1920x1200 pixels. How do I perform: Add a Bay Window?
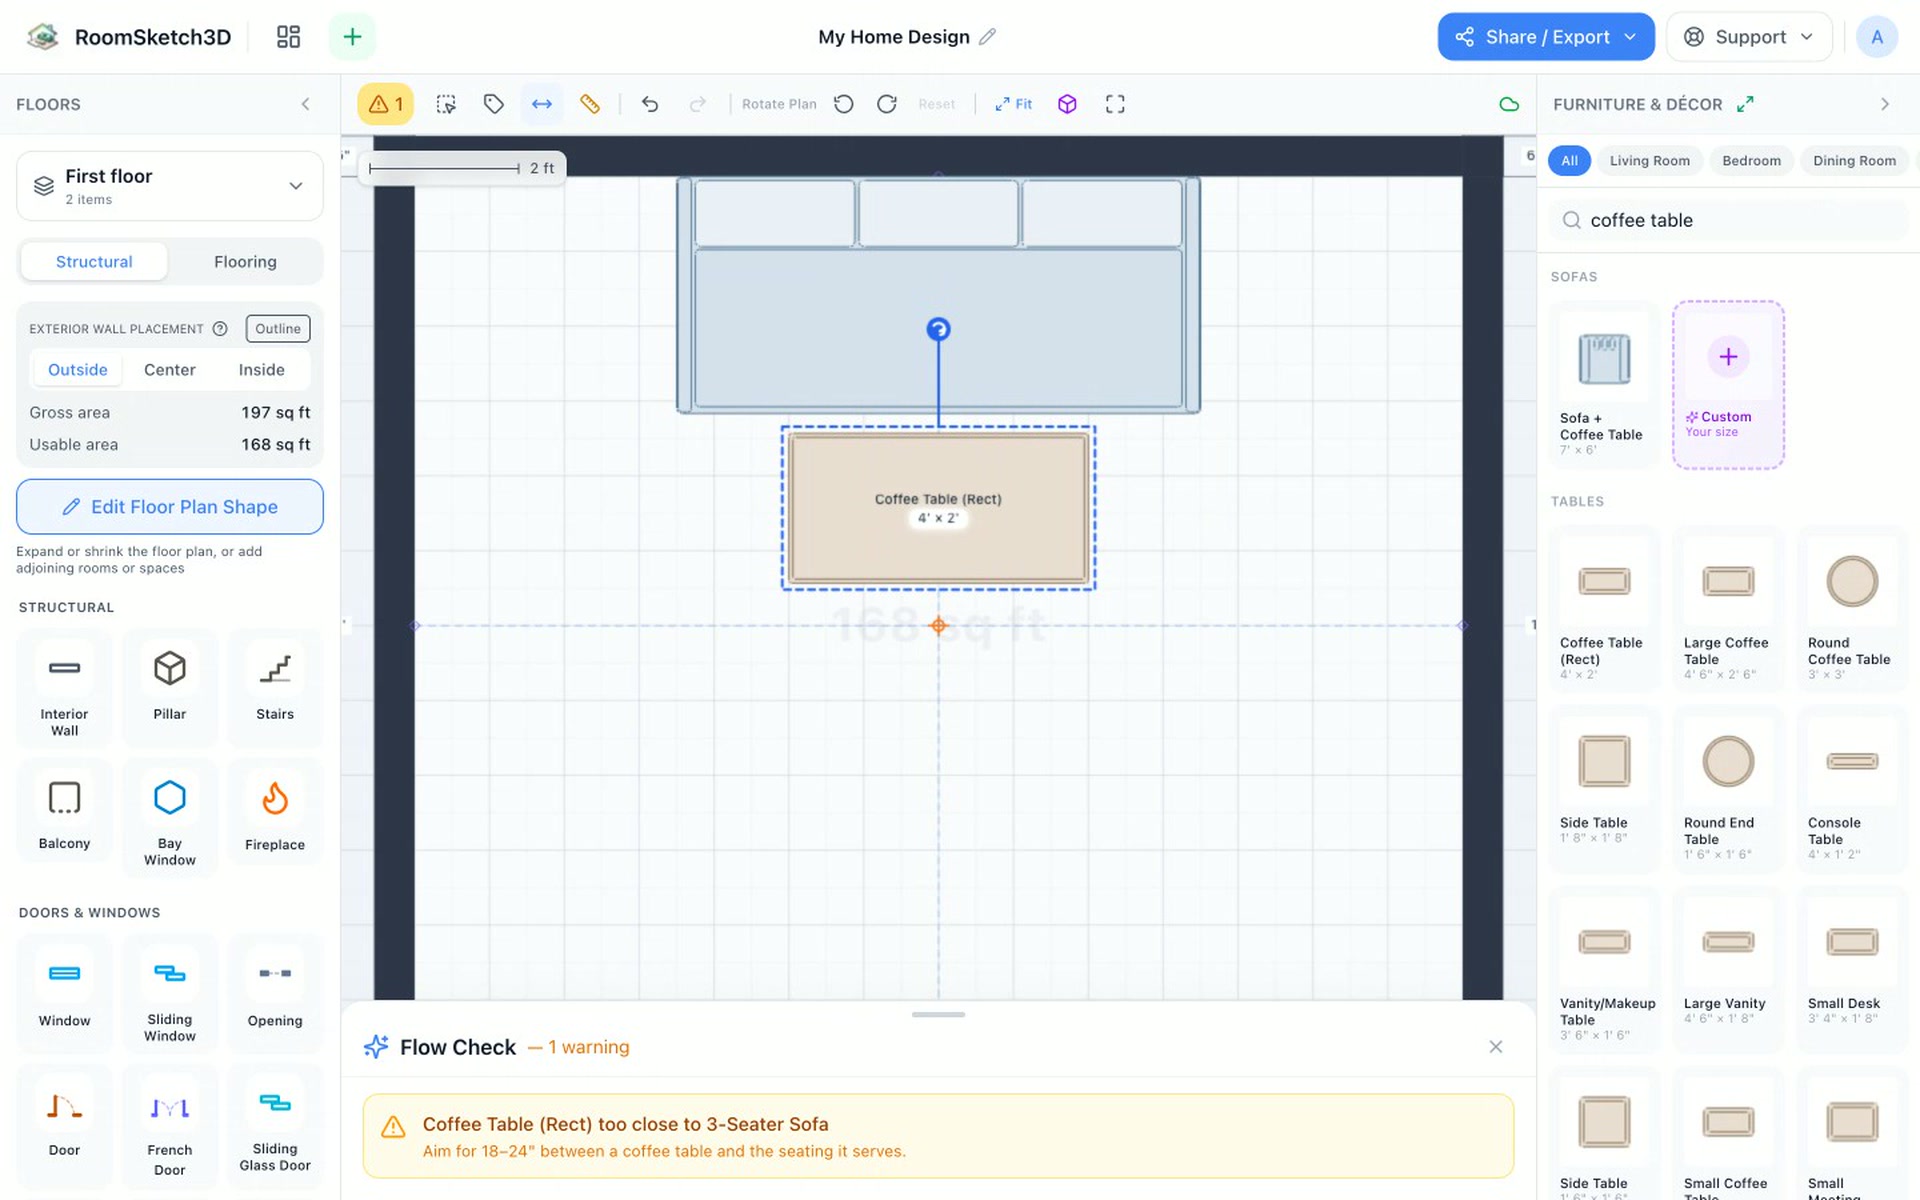click(170, 818)
